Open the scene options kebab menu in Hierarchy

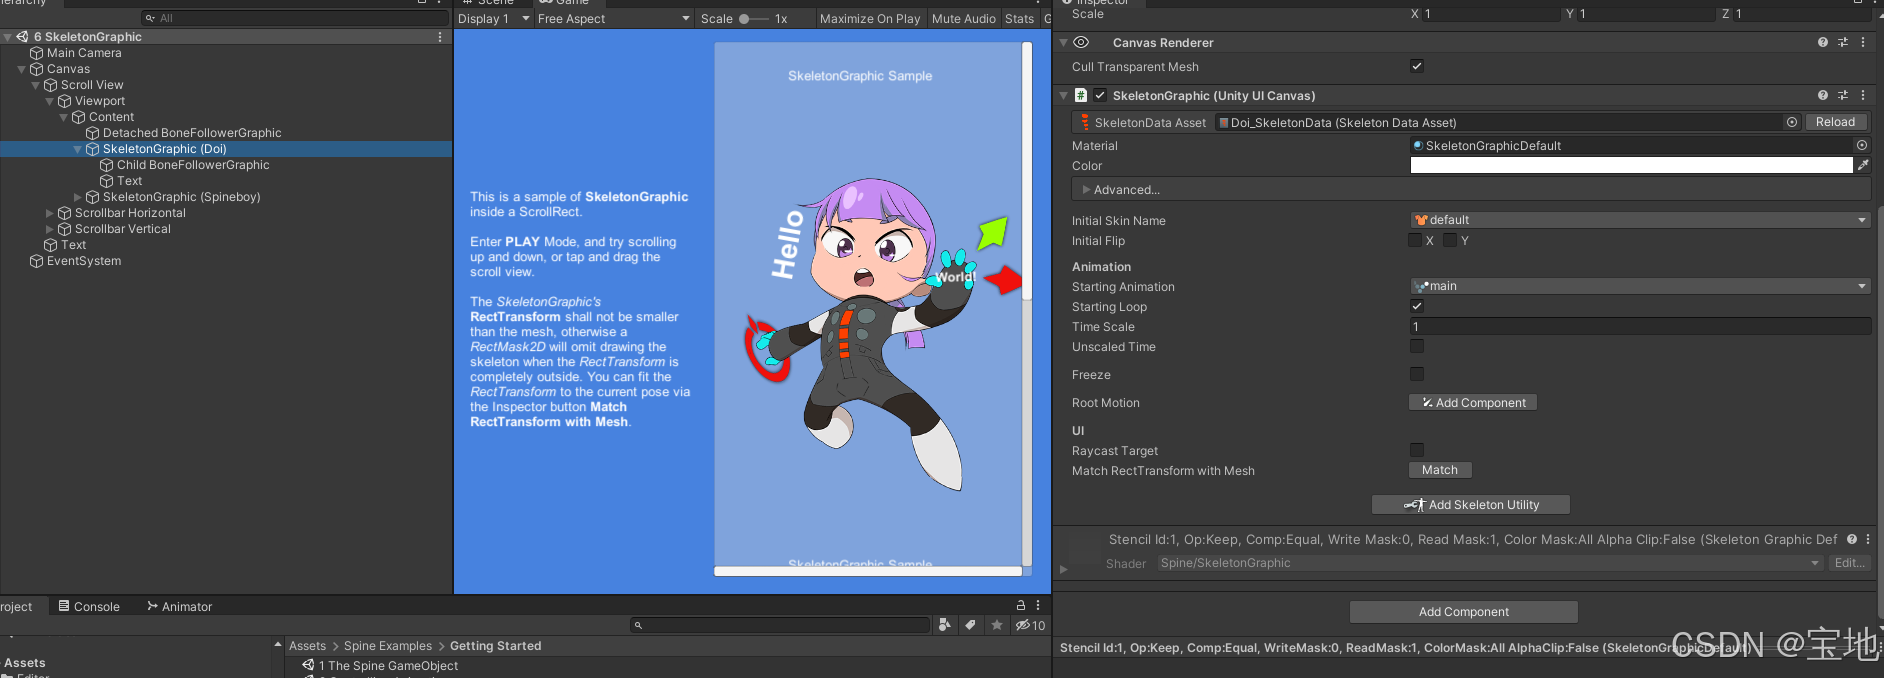(x=440, y=37)
